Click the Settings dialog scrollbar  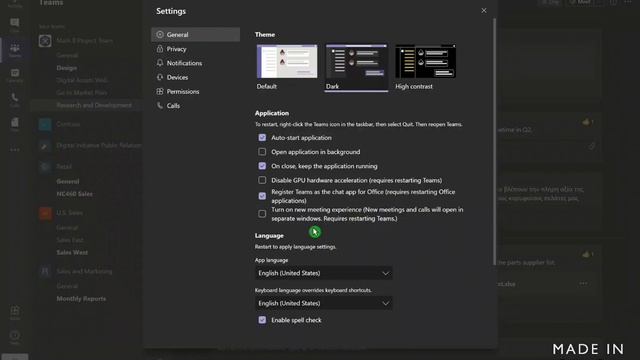pyautogui.click(x=495, y=141)
